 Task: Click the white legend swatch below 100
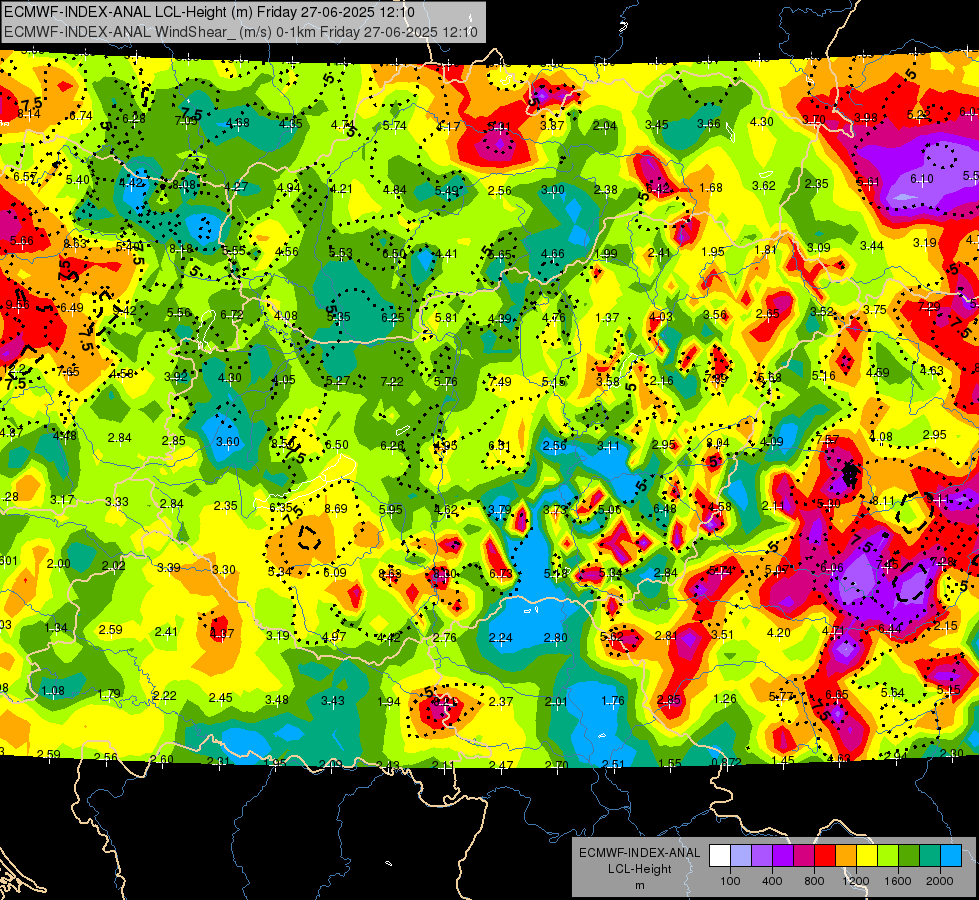click(x=720, y=856)
